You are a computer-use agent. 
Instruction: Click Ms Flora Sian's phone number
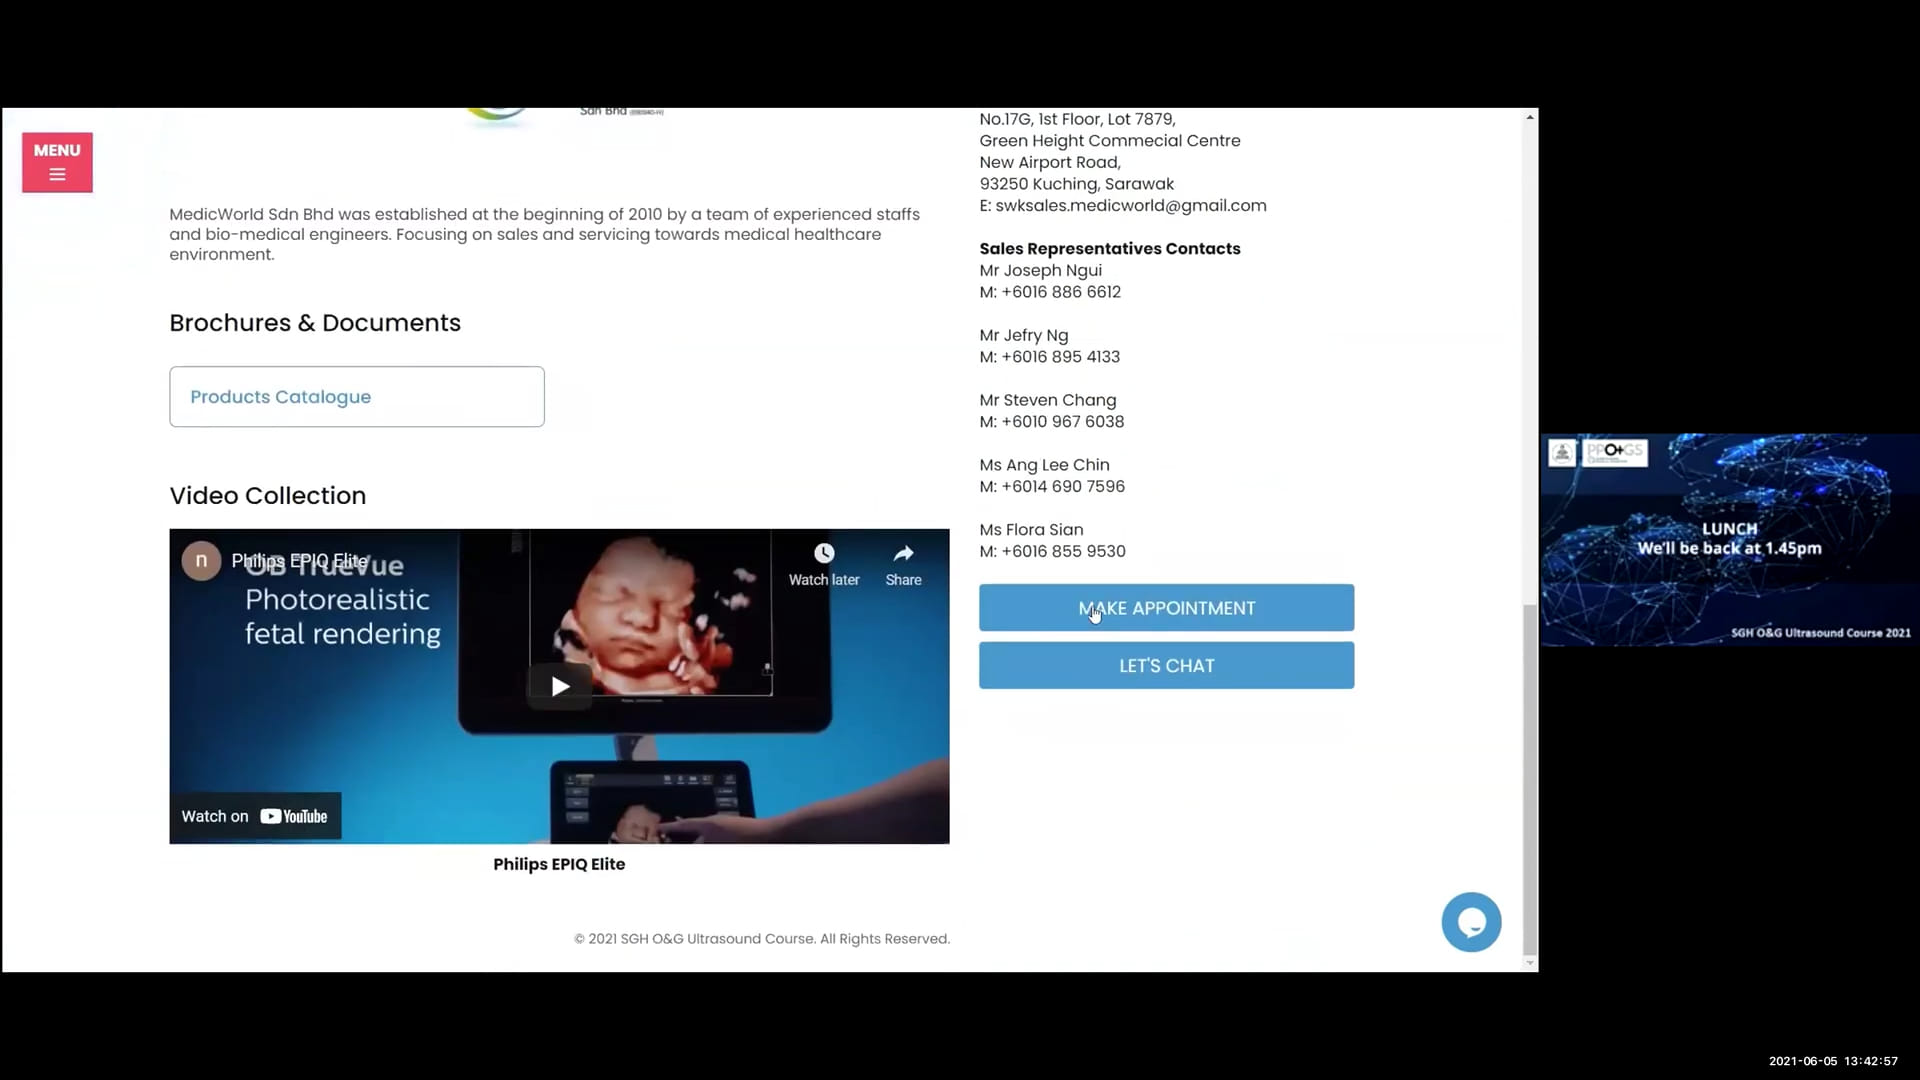click(x=1063, y=552)
